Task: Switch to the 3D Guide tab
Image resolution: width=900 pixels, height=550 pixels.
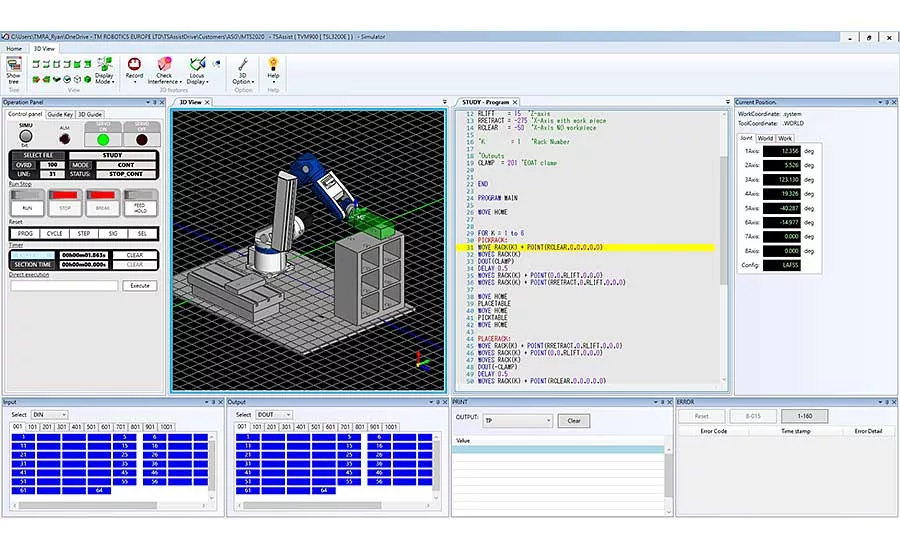Action: tap(90, 114)
